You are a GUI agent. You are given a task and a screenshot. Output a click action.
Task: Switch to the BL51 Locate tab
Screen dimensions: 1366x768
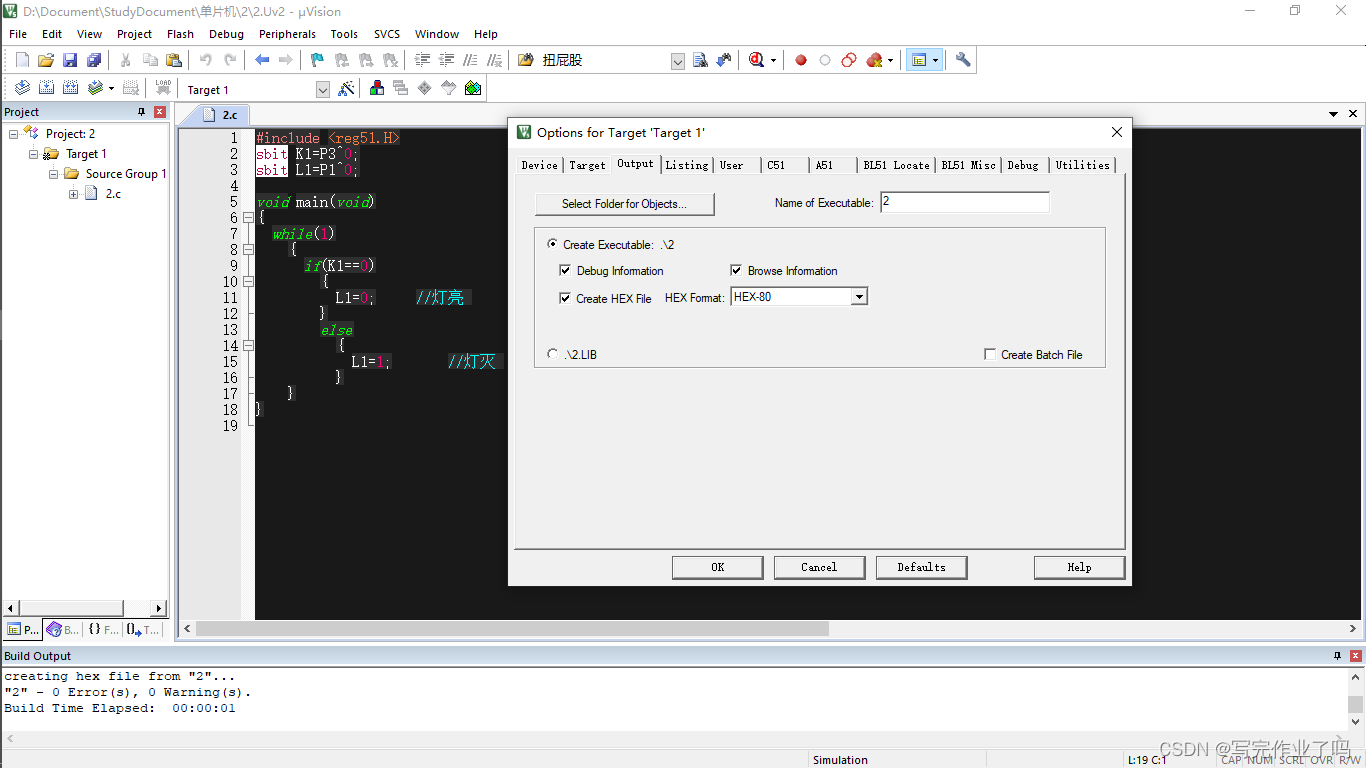[x=897, y=165]
